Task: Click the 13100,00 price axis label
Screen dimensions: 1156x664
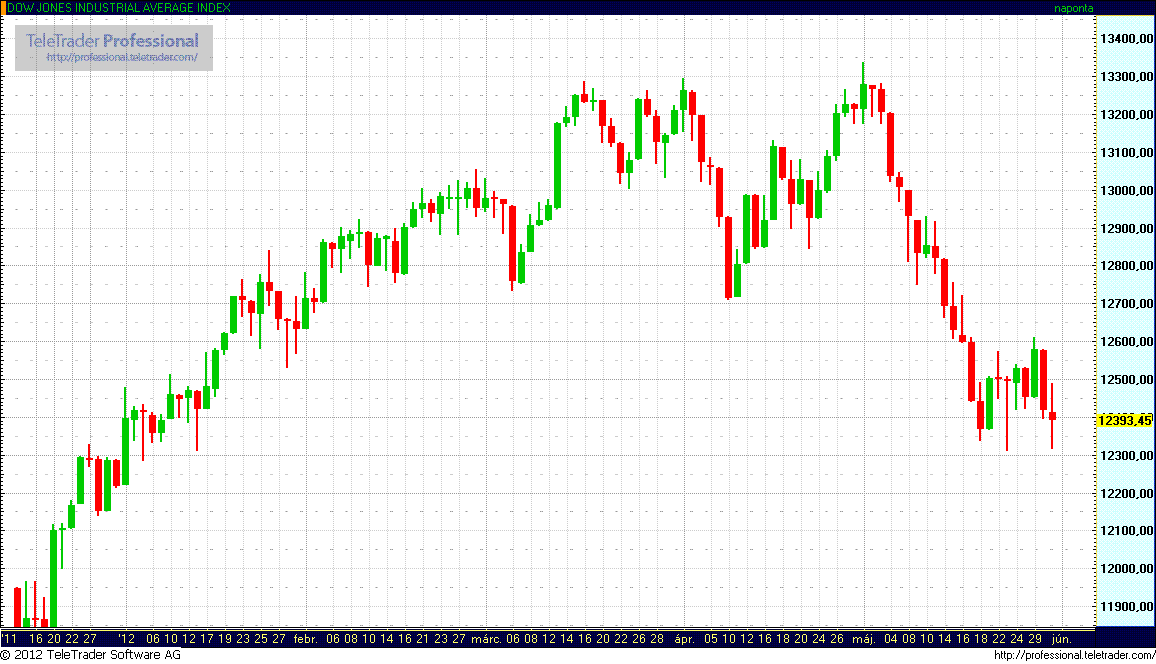Action: pos(1127,153)
